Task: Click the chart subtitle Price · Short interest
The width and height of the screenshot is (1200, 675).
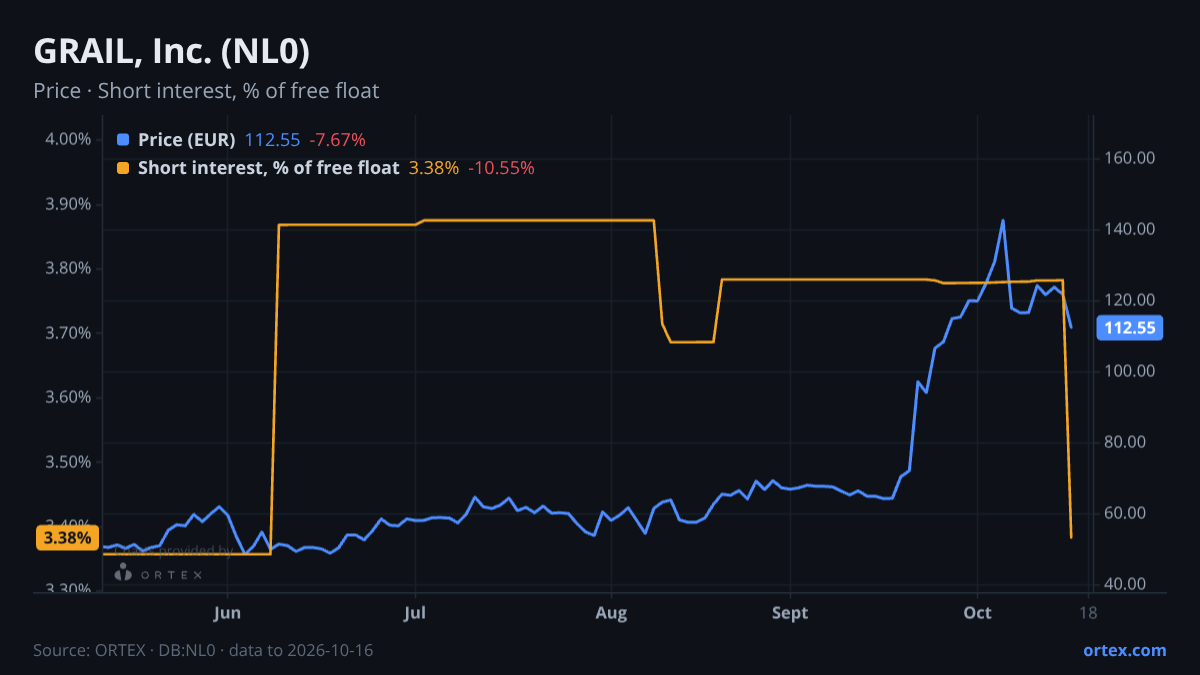Action: (x=206, y=91)
